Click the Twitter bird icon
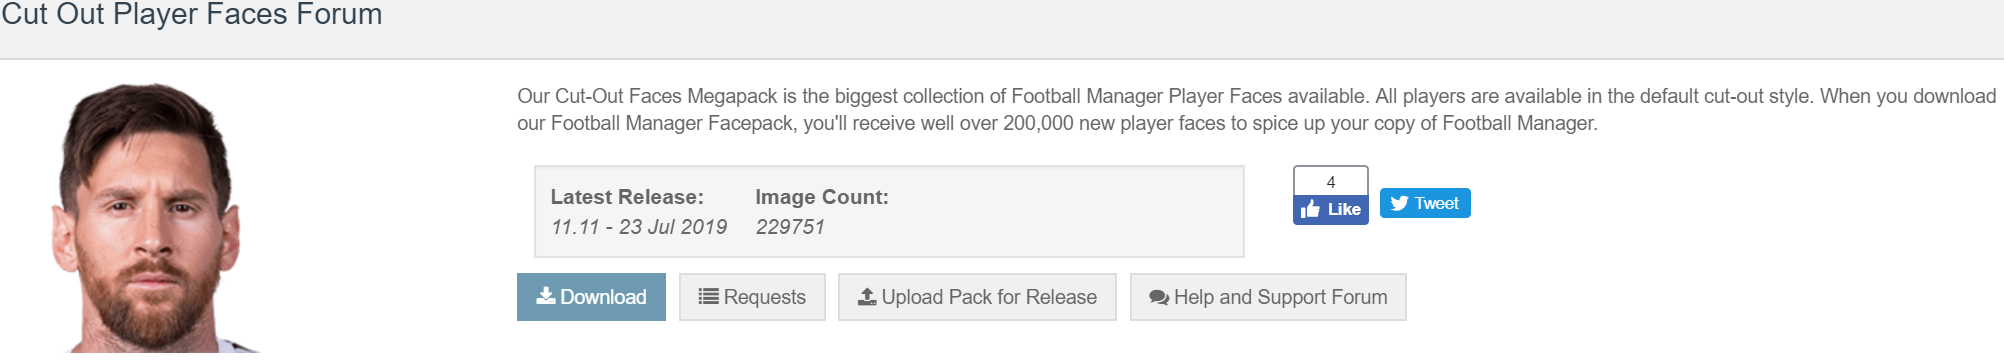Image resolution: width=2004 pixels, height=360 pixels. pyautogui.click(x=1399, y=203)
